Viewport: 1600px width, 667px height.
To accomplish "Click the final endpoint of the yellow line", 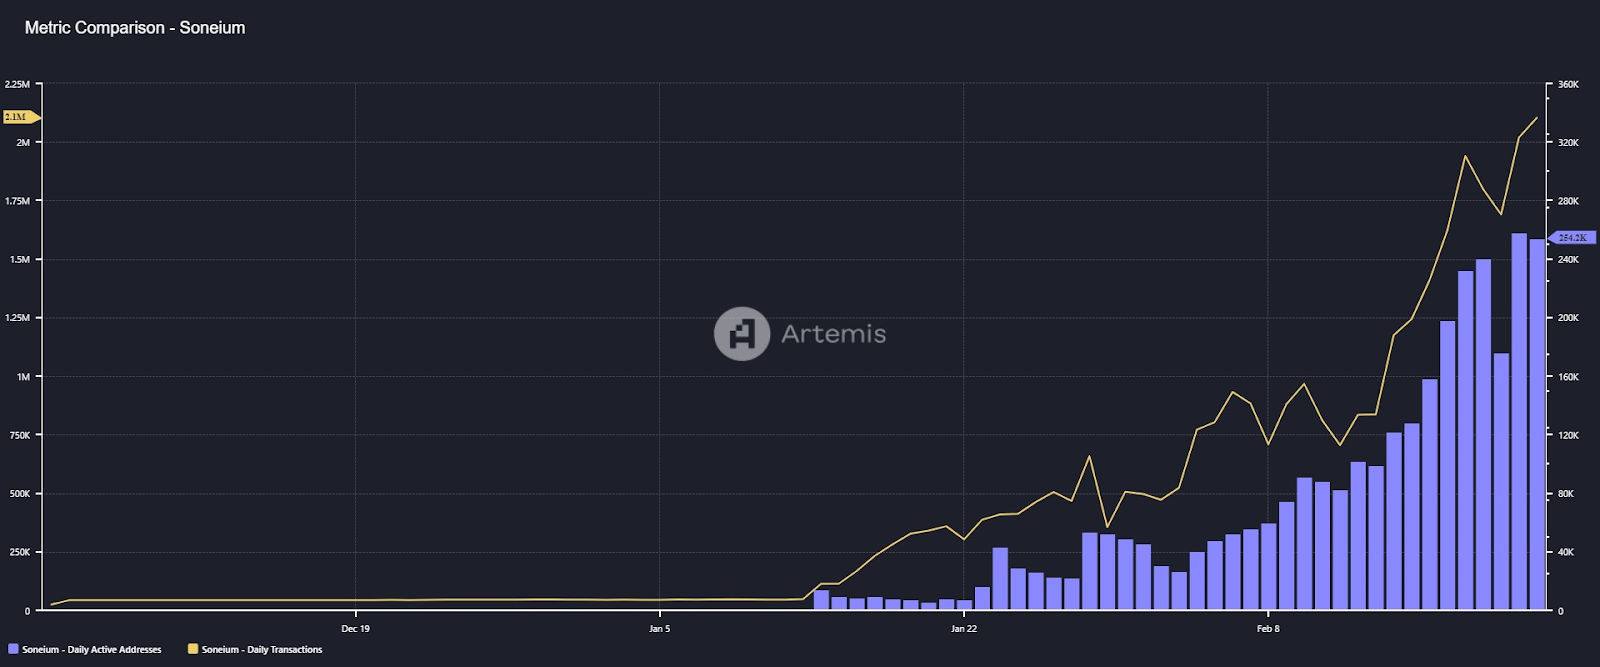I will point(1537,118).
